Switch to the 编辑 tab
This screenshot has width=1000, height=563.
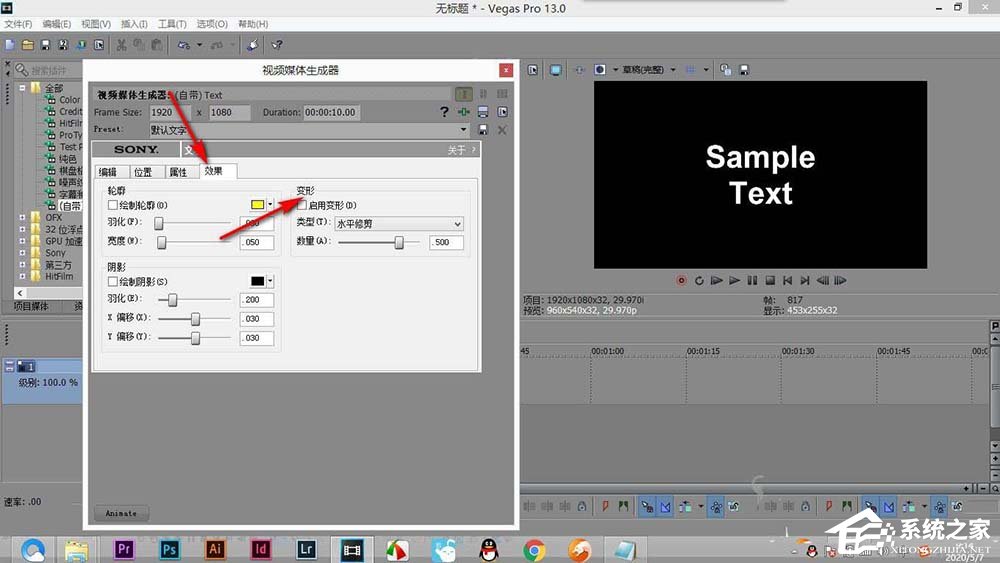(x=112, y=172)
